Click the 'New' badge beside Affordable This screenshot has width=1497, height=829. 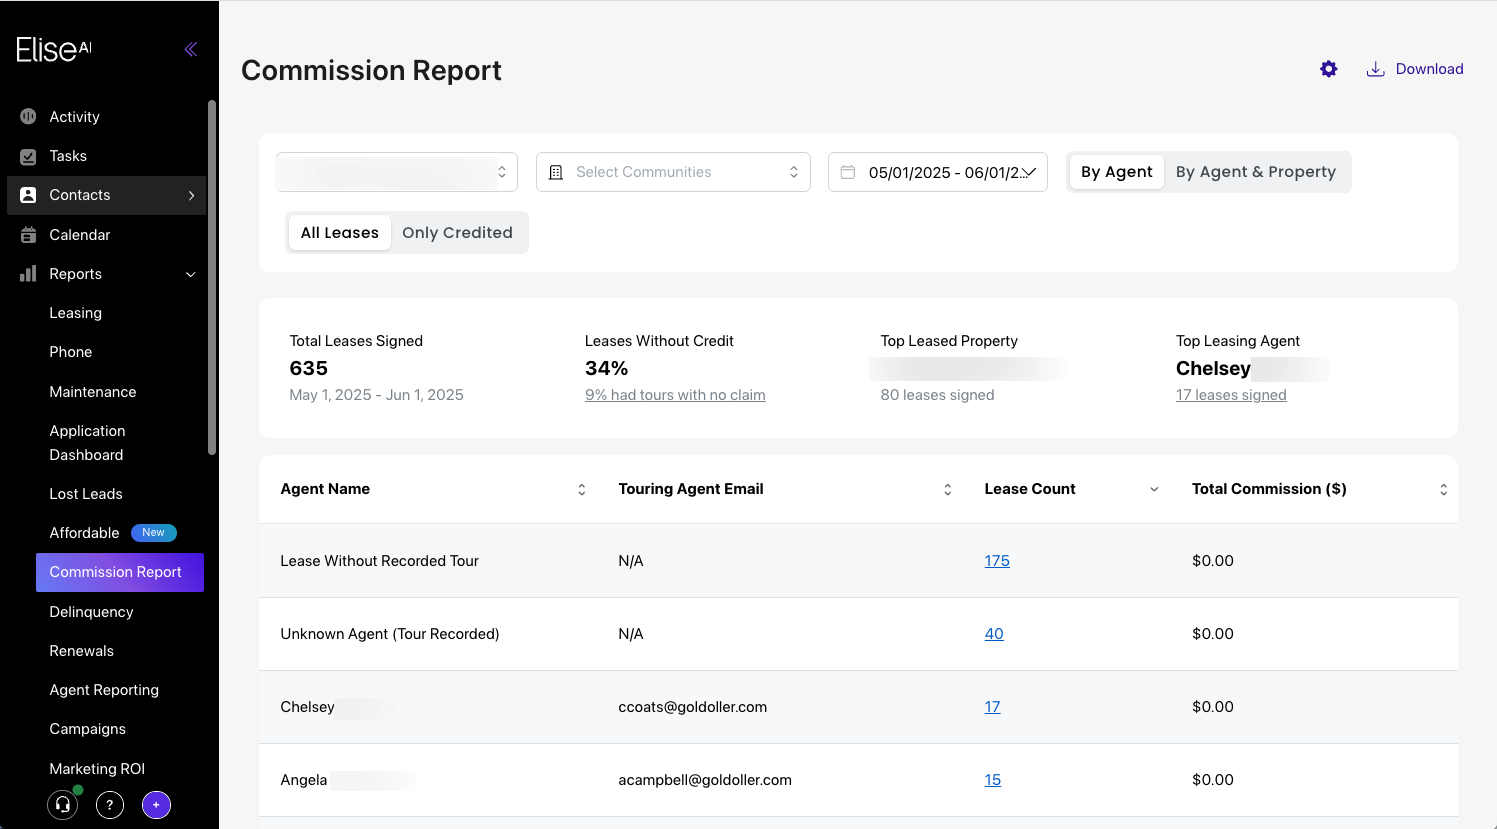click(153, 533)
